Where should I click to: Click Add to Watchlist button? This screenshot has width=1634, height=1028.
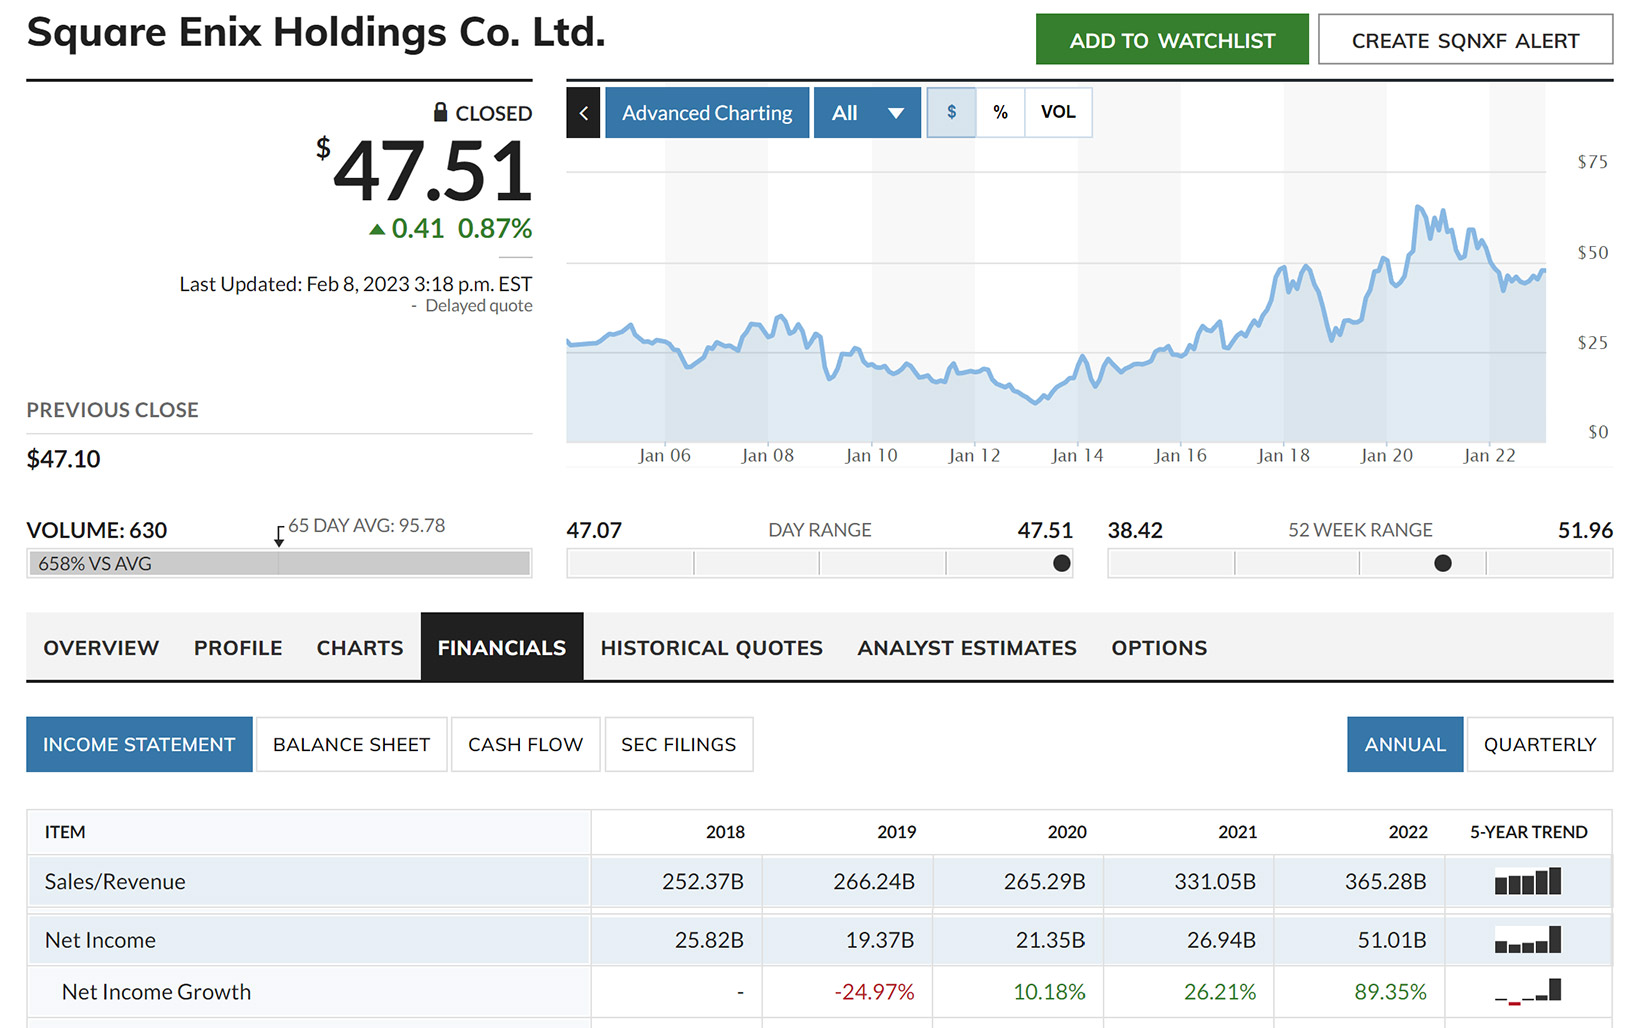click(1172, 40)
